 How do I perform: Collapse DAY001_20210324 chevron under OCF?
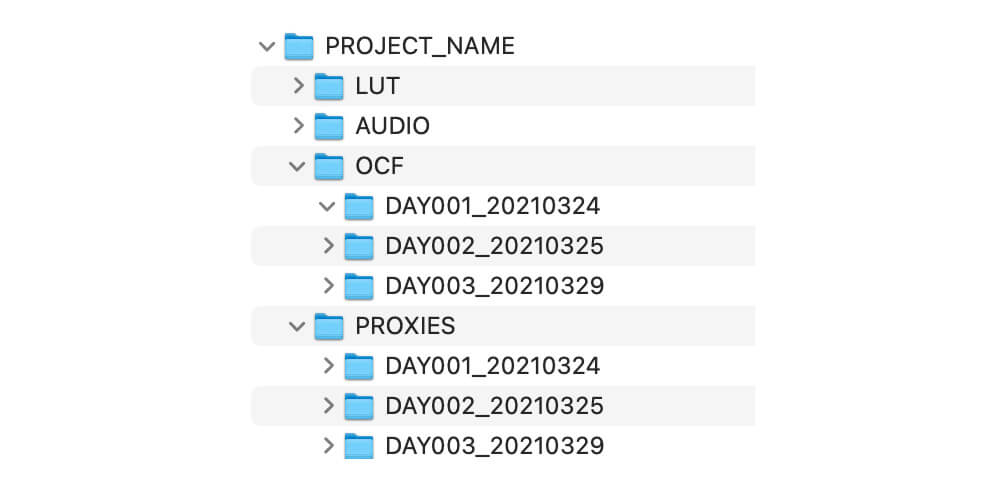click(327, 207)
